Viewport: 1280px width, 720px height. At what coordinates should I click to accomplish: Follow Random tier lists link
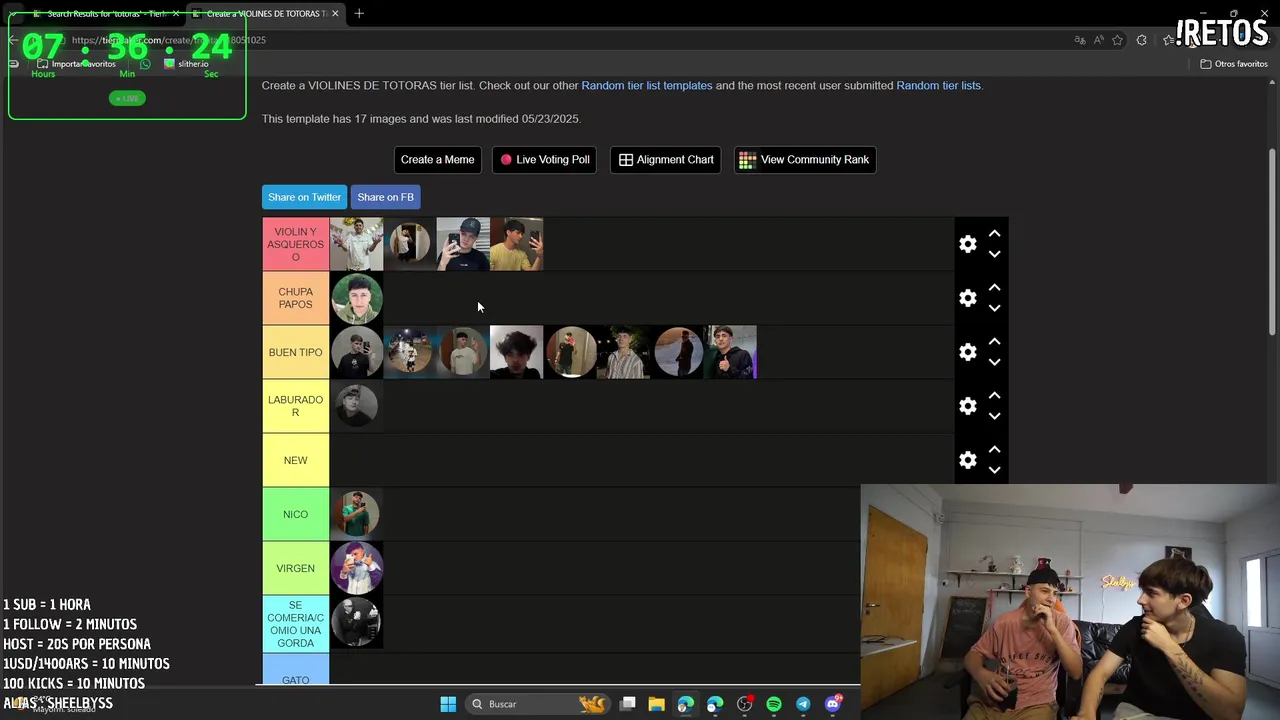938,86
